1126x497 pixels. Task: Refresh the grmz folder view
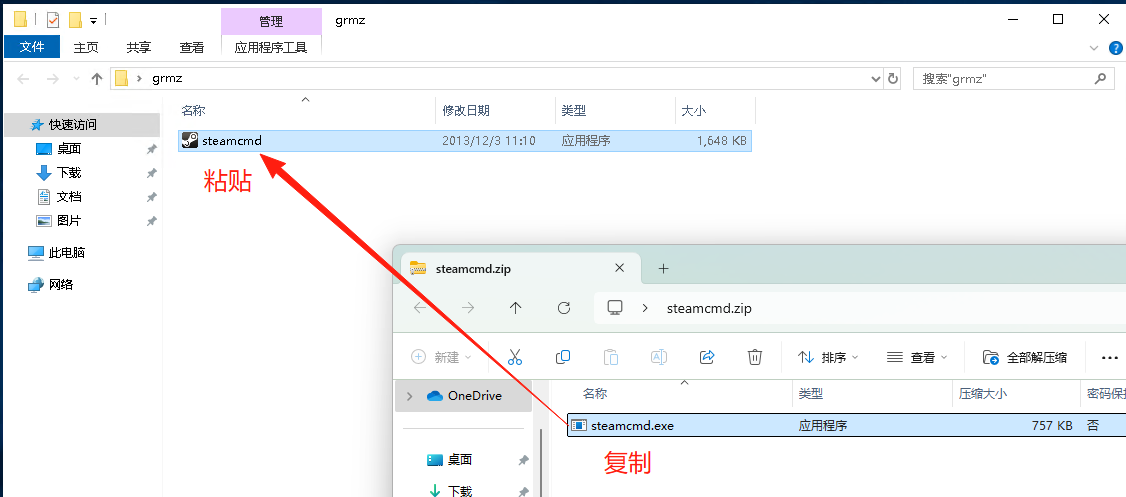point(893,79)
